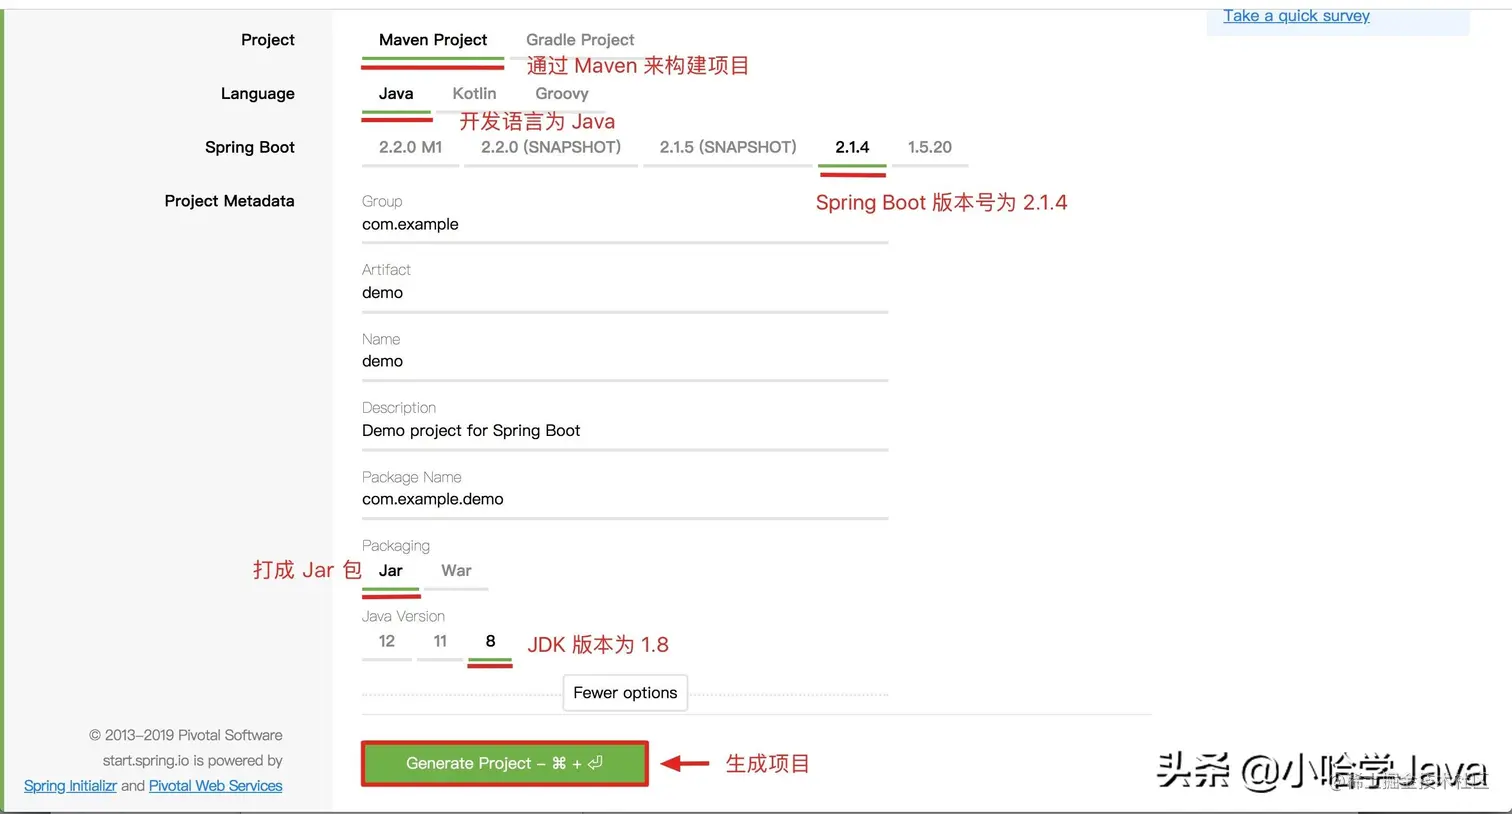
Task: Click the 2013–2019 Pivotal Software copyright text
Action: coord(186,735)
